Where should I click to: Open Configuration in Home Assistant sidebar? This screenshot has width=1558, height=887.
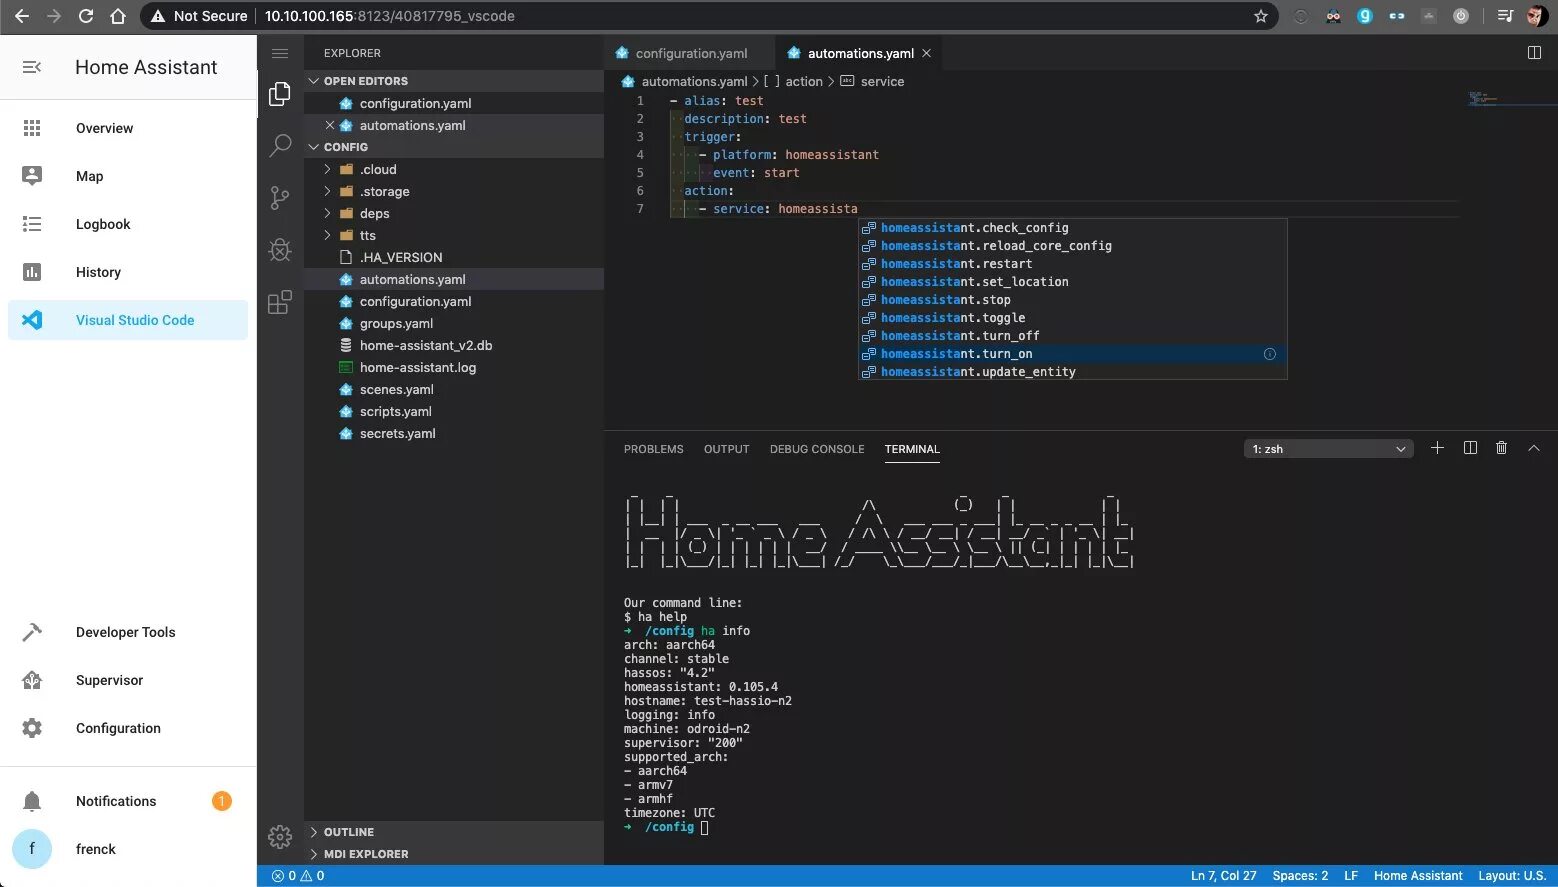128,728
